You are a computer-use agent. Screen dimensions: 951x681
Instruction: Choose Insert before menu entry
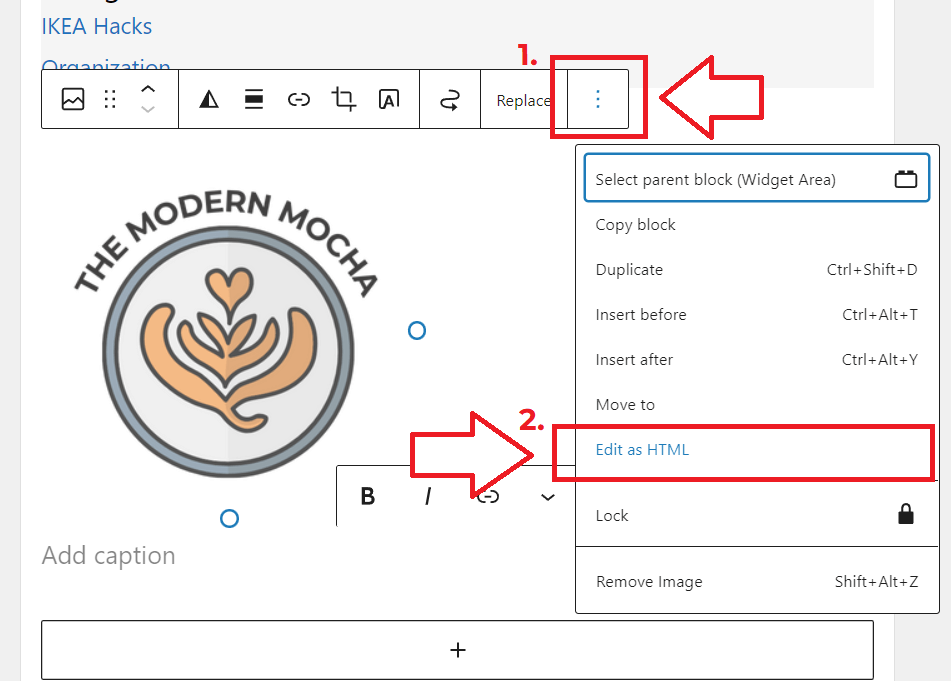(x=756, y=314)
